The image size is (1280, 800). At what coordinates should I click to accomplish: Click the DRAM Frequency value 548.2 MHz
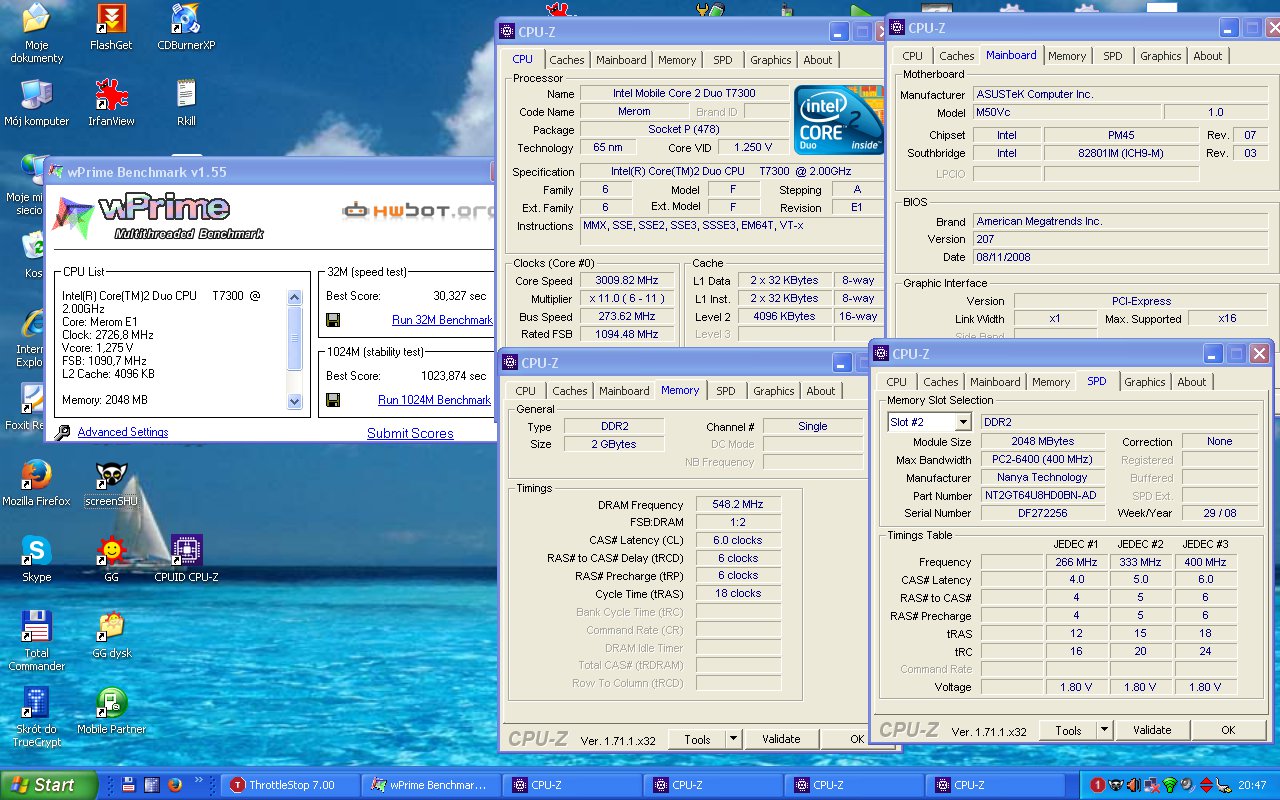pos(738,505)
